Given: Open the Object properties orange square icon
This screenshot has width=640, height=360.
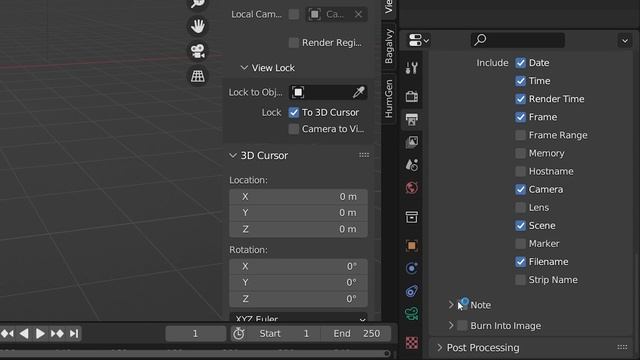Looking at the screenshot, I should (411, 246).
